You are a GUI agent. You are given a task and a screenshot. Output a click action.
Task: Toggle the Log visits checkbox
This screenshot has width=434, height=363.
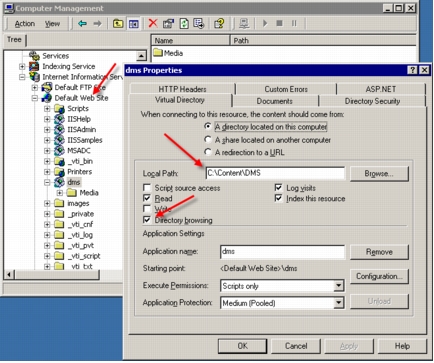[x=278, y=188]
